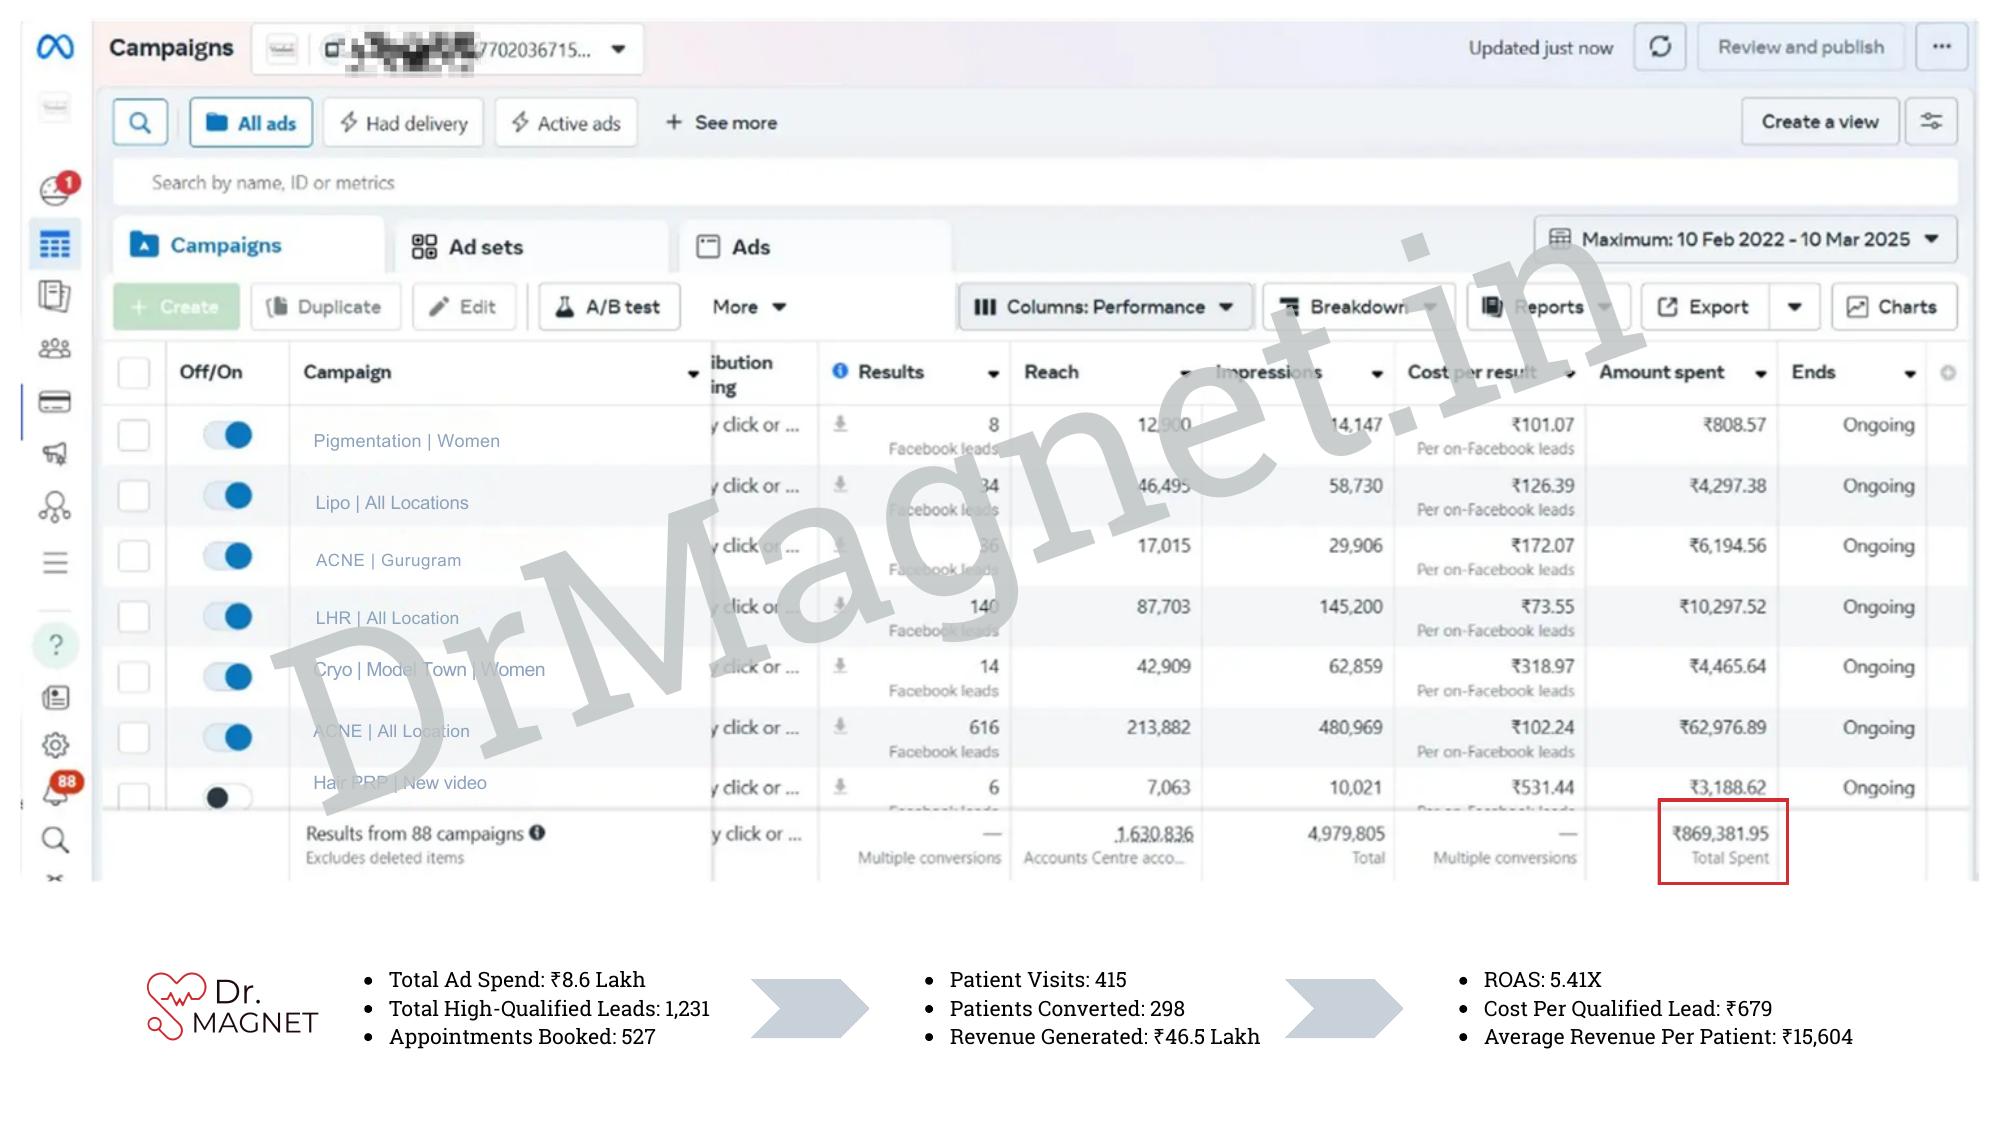Select the All ads filter
Viewport: 2000px width, 1126px height.
click(251, 123)
